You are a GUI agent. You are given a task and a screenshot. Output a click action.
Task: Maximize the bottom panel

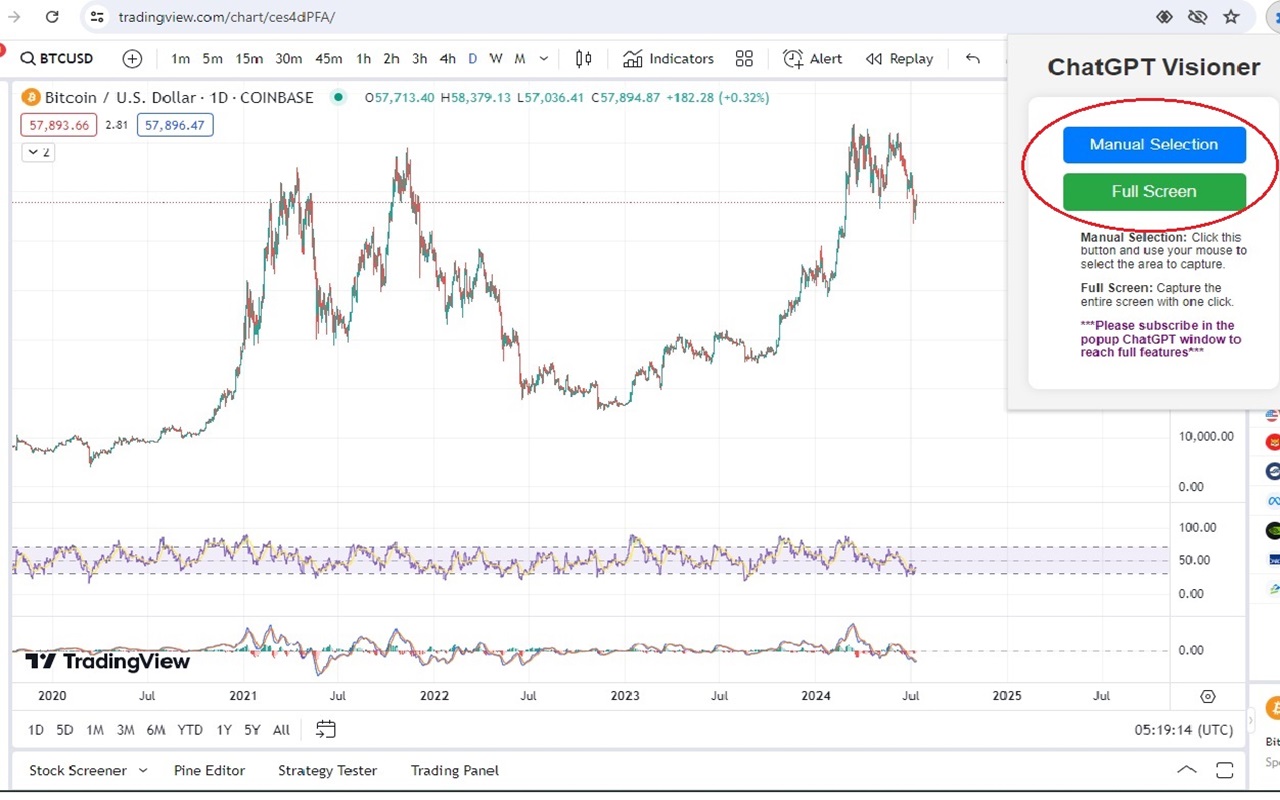pyautogui.click(x=1225, y=770)
